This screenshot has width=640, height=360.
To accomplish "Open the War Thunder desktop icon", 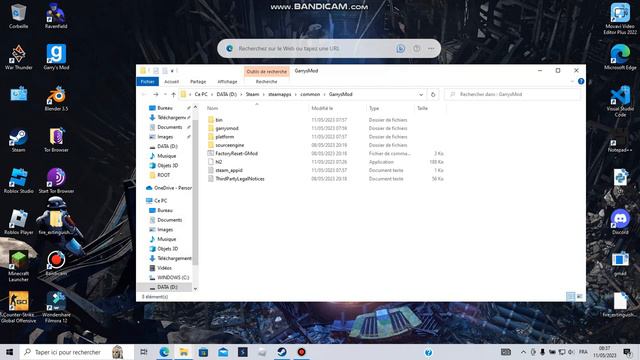I will [x=18, y=57].
